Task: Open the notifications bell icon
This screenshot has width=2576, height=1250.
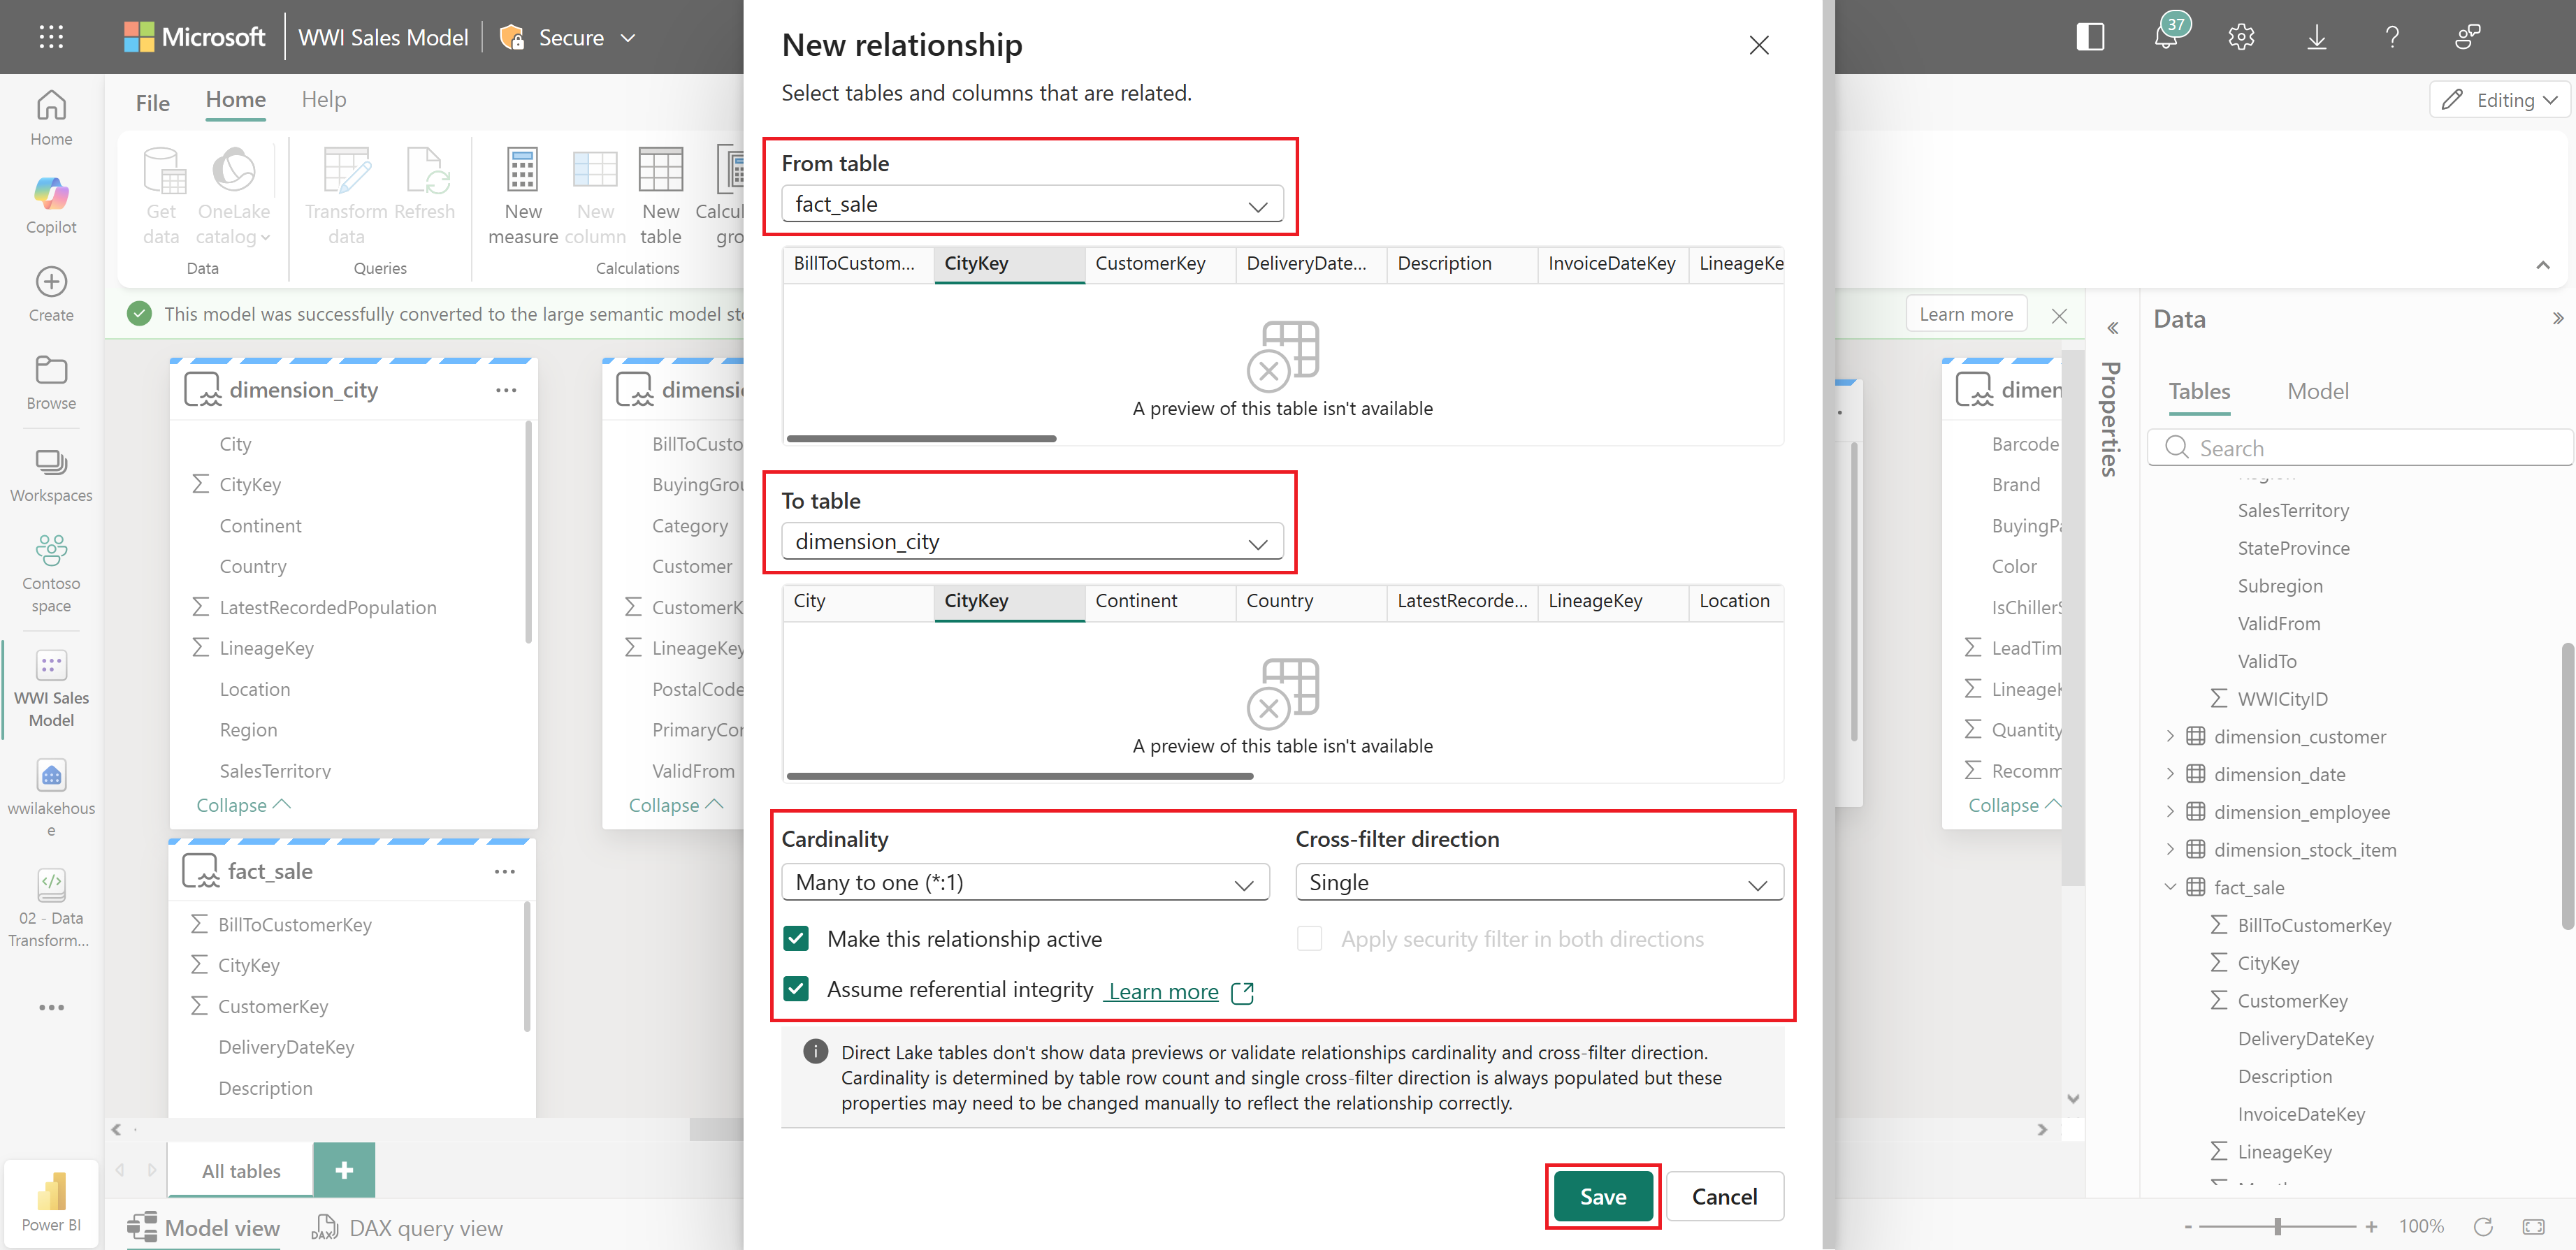Action: 2165,37
